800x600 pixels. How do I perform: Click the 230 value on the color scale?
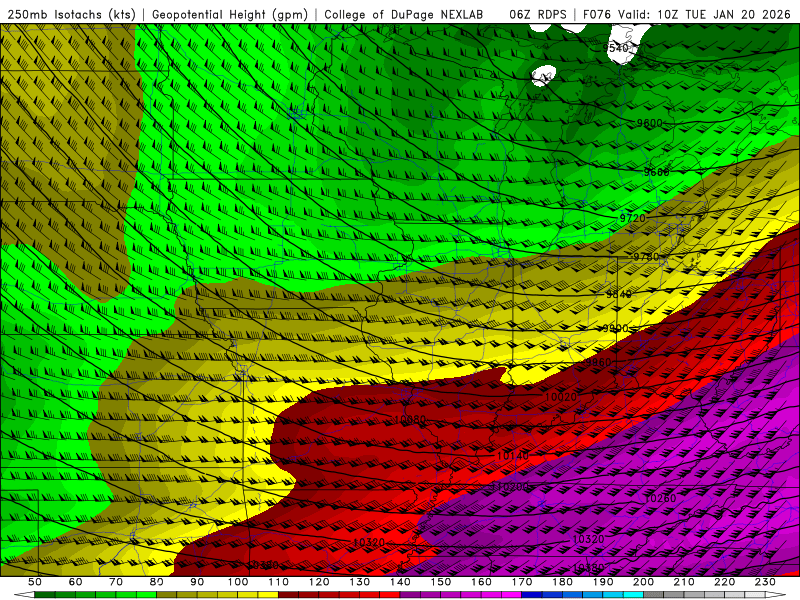tap(766, 582)
